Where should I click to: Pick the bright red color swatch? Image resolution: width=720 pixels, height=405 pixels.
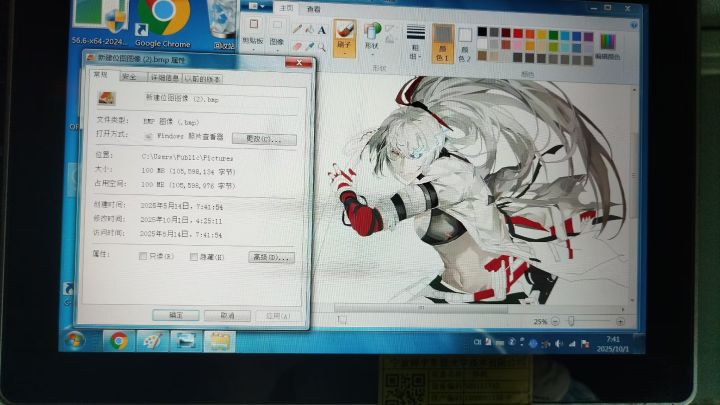(518, 33)
